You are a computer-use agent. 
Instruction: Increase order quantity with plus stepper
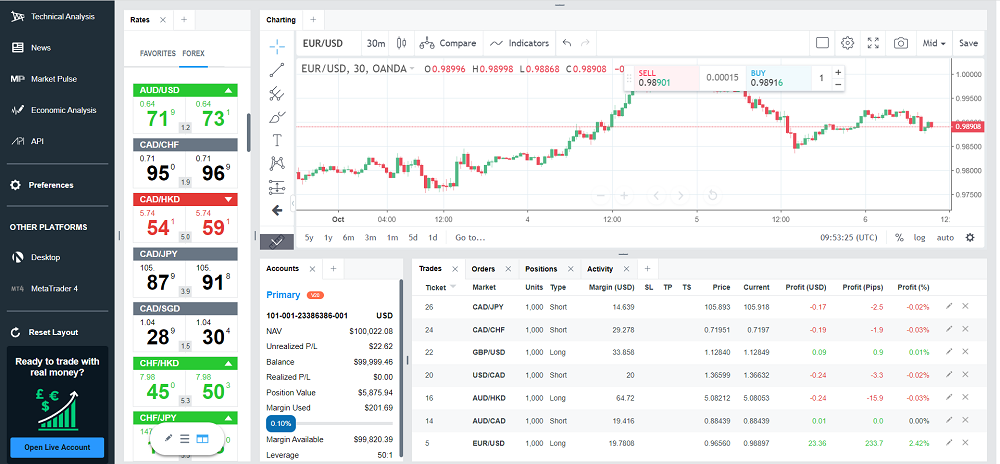[x=838, y=72]
